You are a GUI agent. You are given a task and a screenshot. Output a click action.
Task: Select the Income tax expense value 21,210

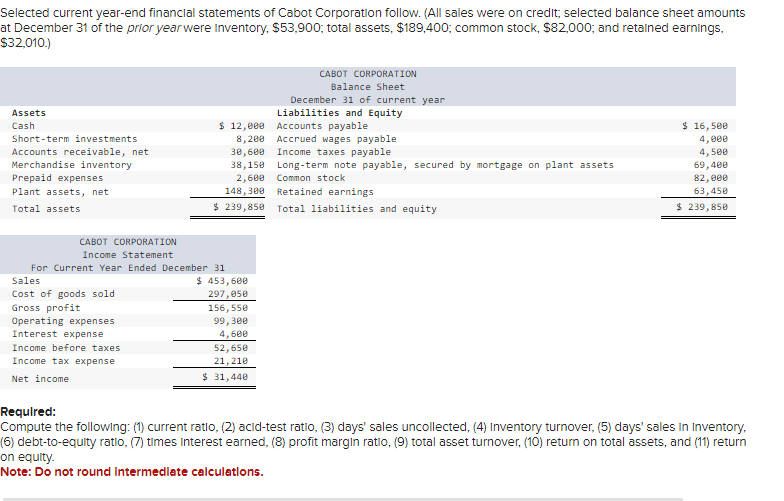(x=230, y=361)
